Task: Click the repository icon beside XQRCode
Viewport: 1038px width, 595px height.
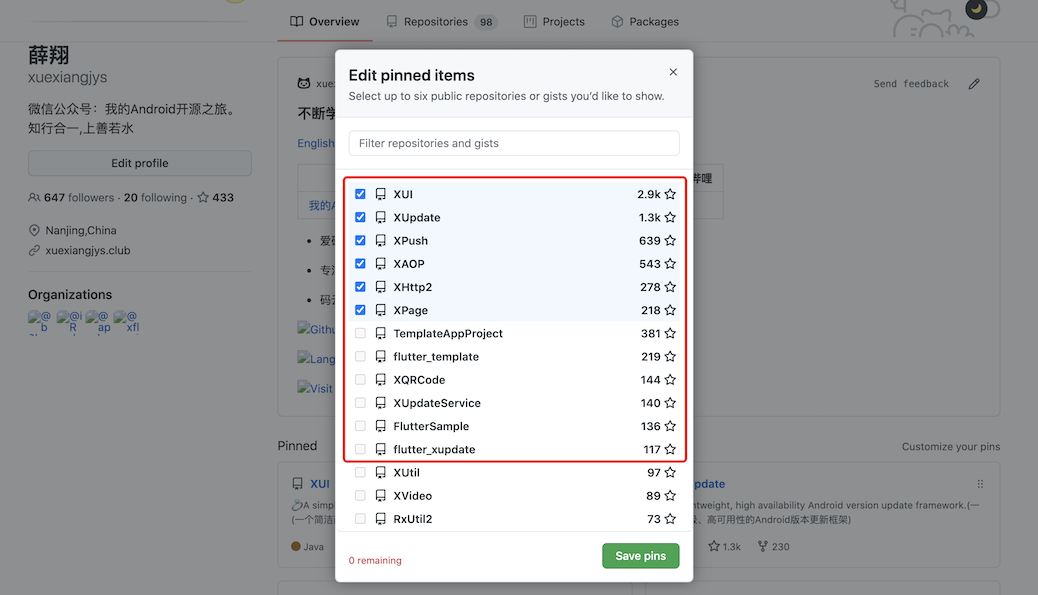Action: (x=381, y=380)
